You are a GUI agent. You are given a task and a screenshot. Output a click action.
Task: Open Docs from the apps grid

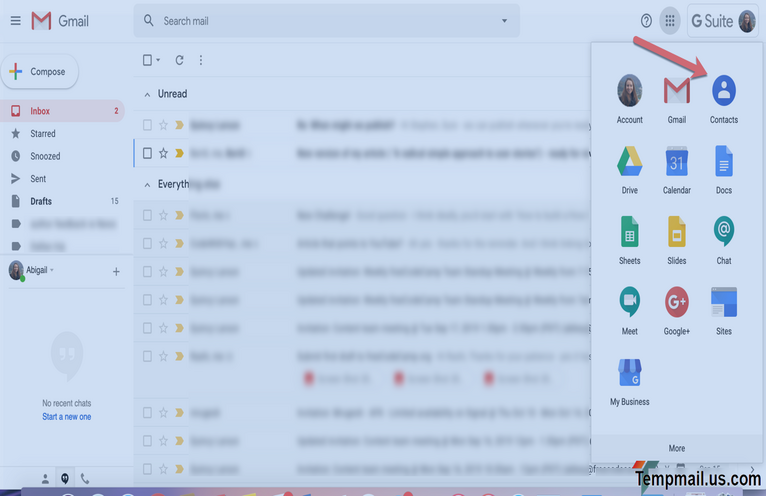pyautogui.click(x=723, y=162)
